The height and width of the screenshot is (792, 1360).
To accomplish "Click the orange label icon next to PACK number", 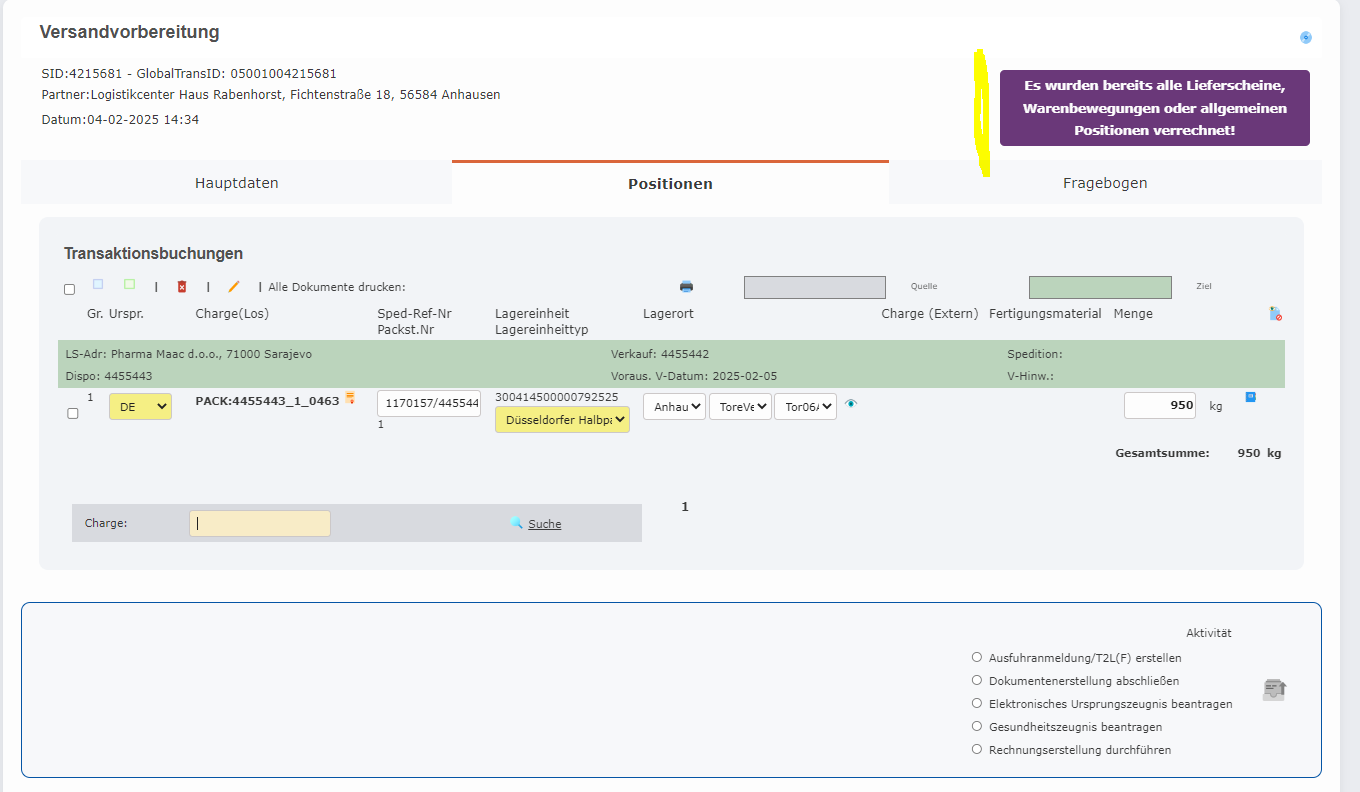I will pos(350,398).
